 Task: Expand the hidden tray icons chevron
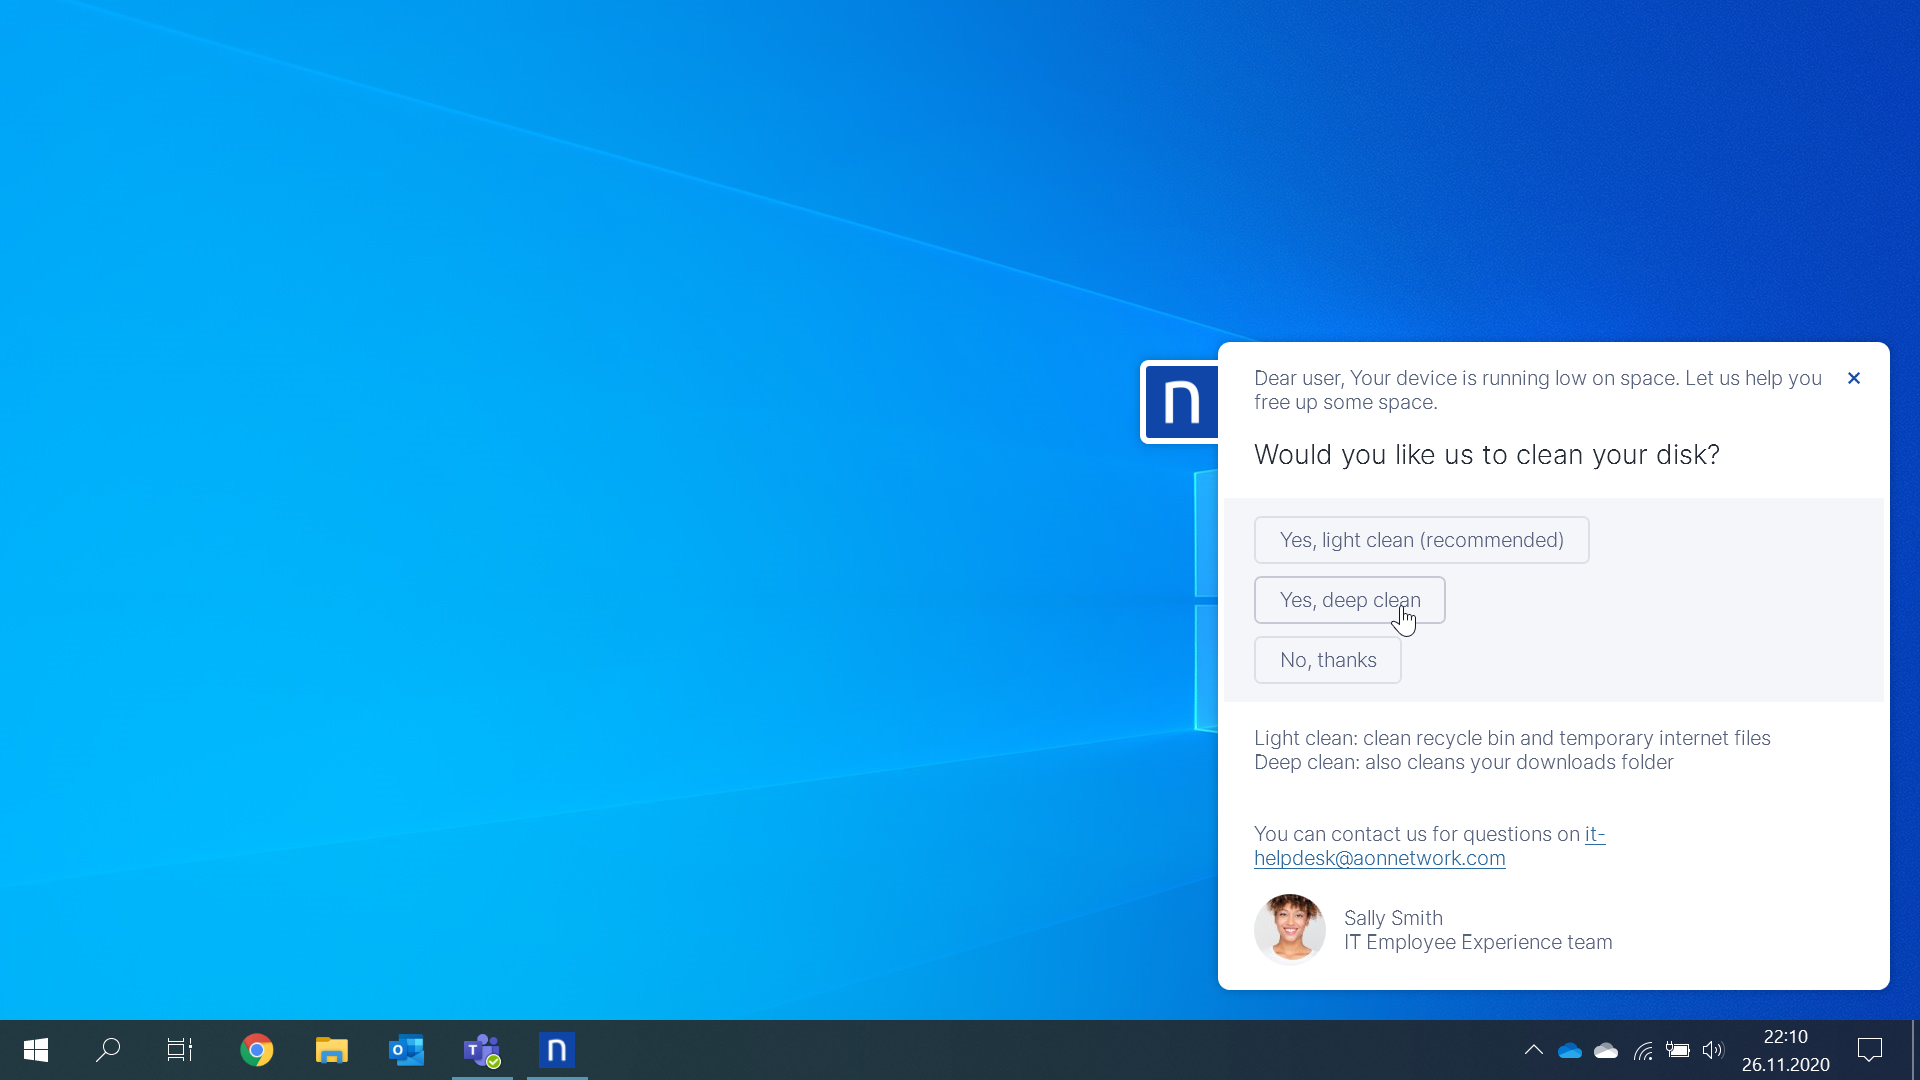[x=1533, y=1050]
